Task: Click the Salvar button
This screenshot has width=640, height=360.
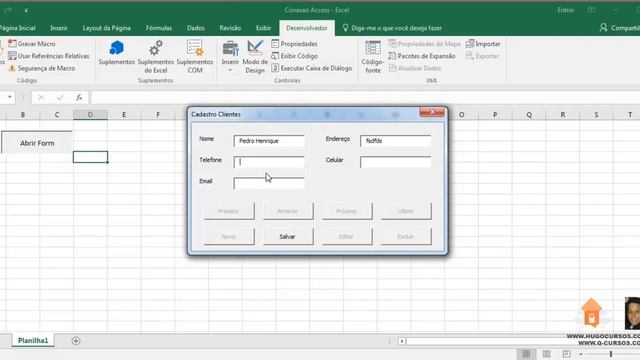Action: point(288,236)
